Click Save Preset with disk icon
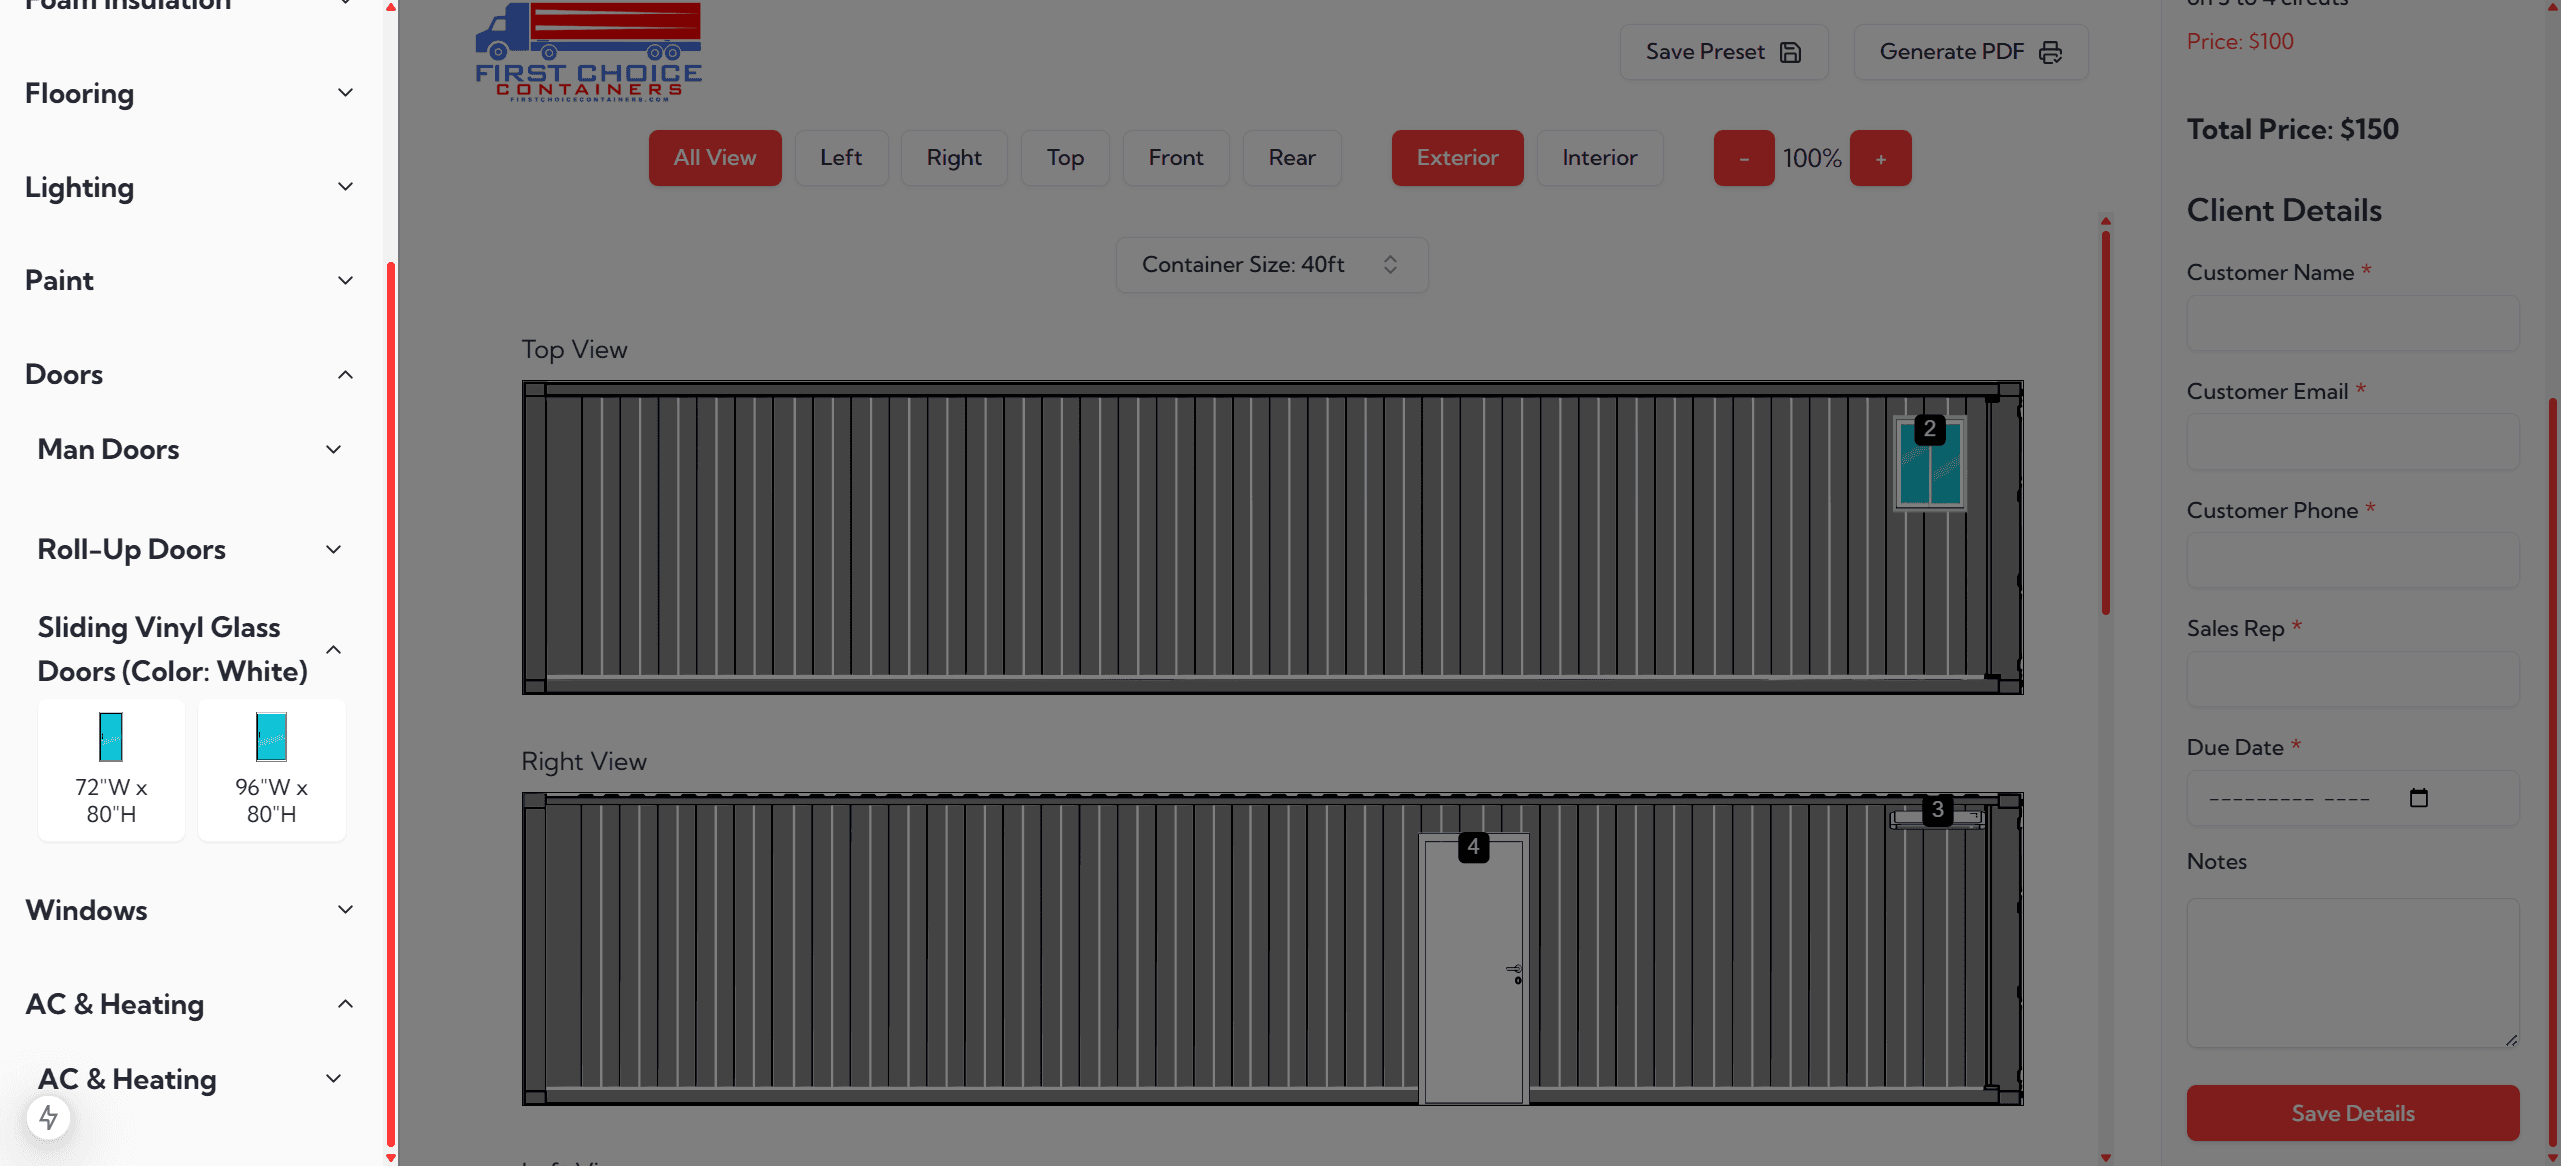2561x1166 pixels. [1723, 52]
